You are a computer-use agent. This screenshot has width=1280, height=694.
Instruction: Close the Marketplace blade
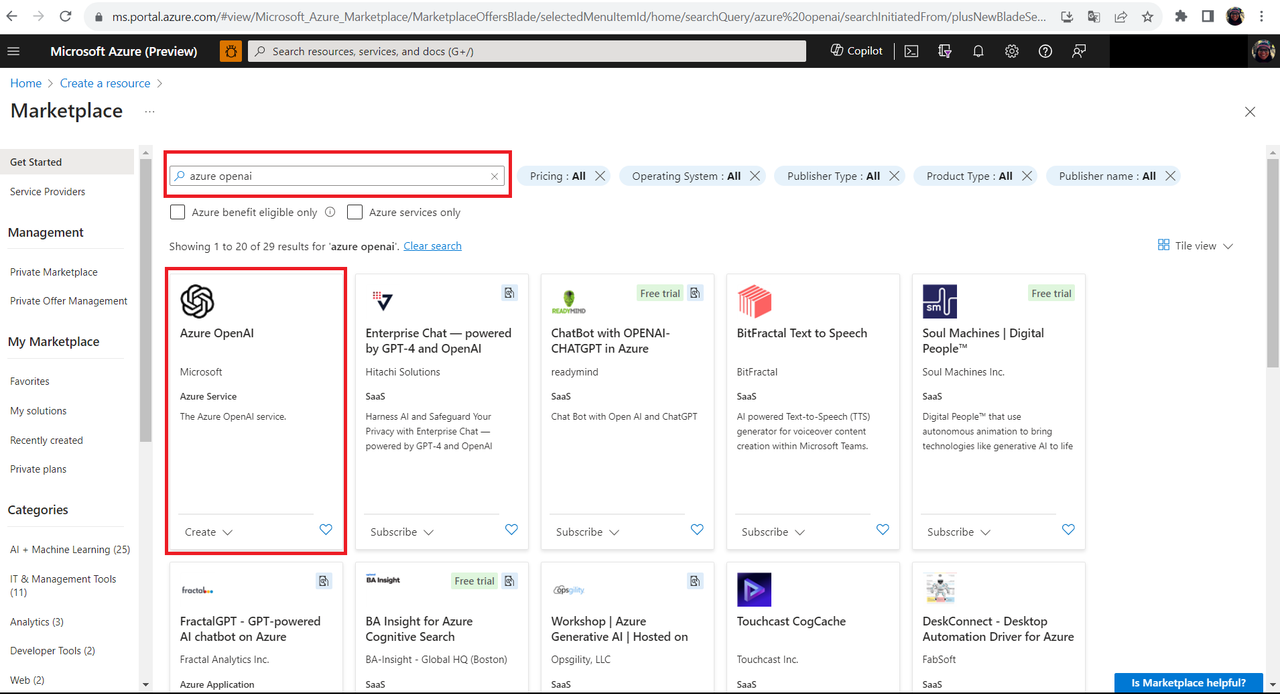coord(1250,112)
